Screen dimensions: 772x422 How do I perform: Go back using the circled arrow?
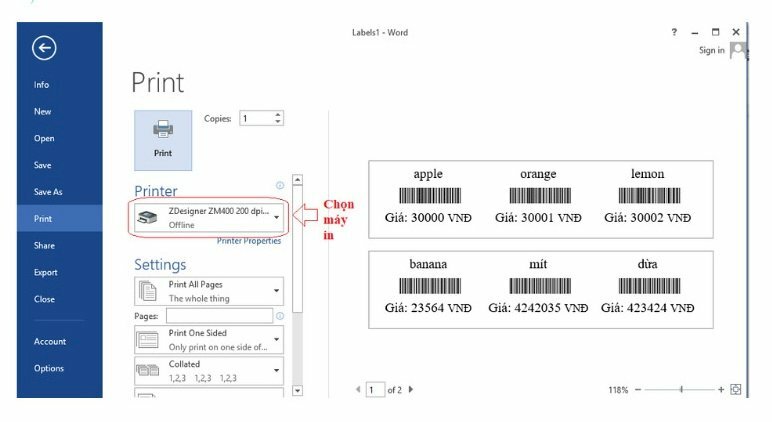[44, 48]
